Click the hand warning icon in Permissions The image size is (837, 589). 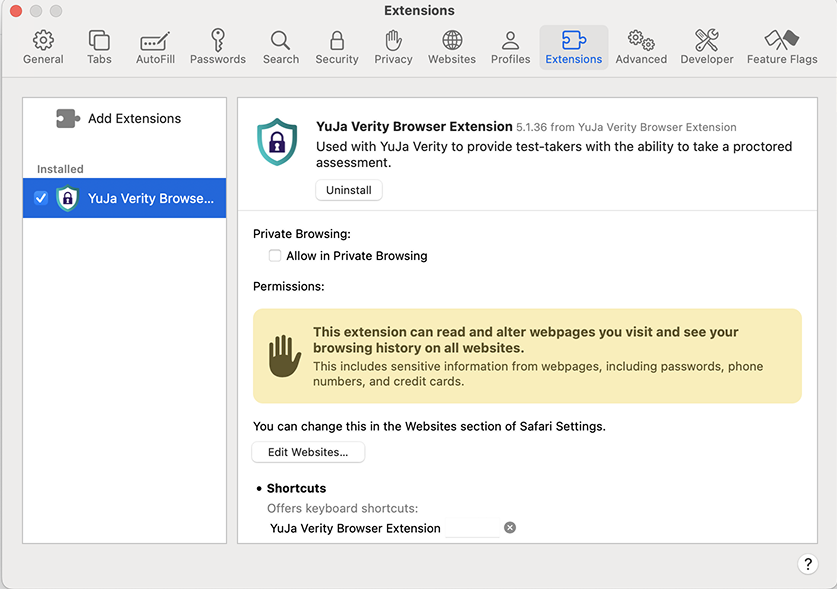[x=285, y=356]
